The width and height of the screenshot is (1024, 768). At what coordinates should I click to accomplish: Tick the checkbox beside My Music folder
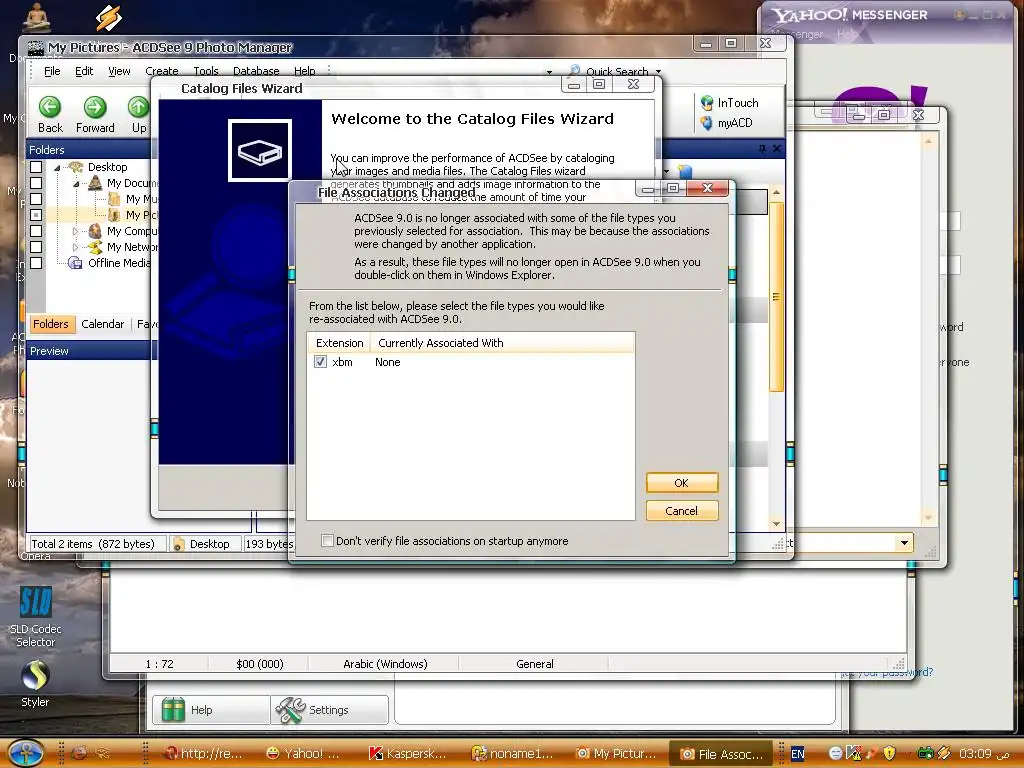coord(36,199)
